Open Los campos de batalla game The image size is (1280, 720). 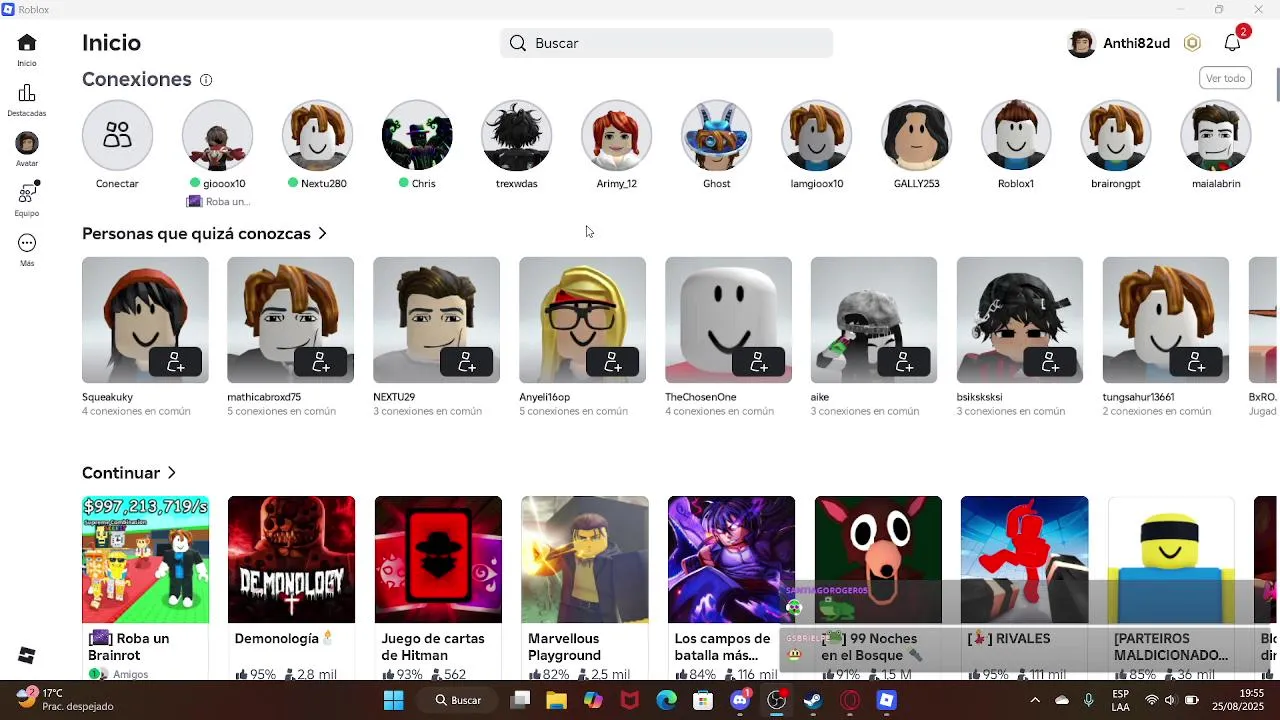(x=731, y=560)
